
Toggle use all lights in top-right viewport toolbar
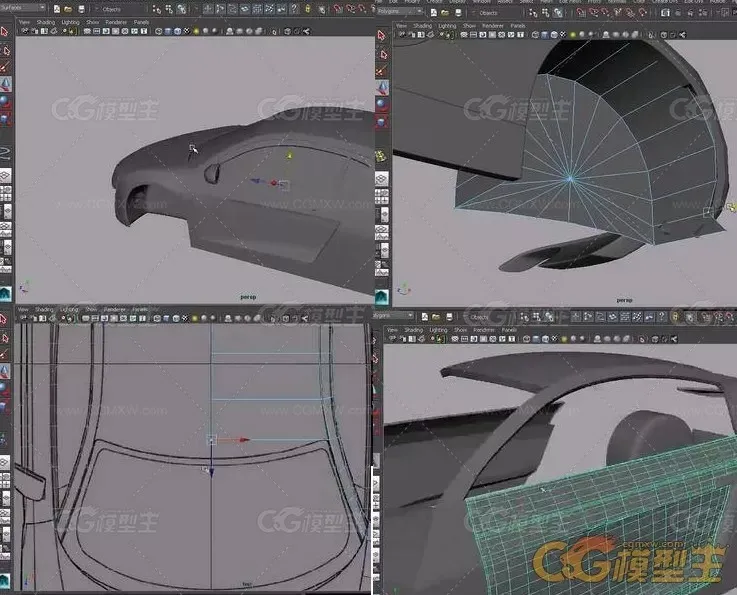[x=572, y=35]
